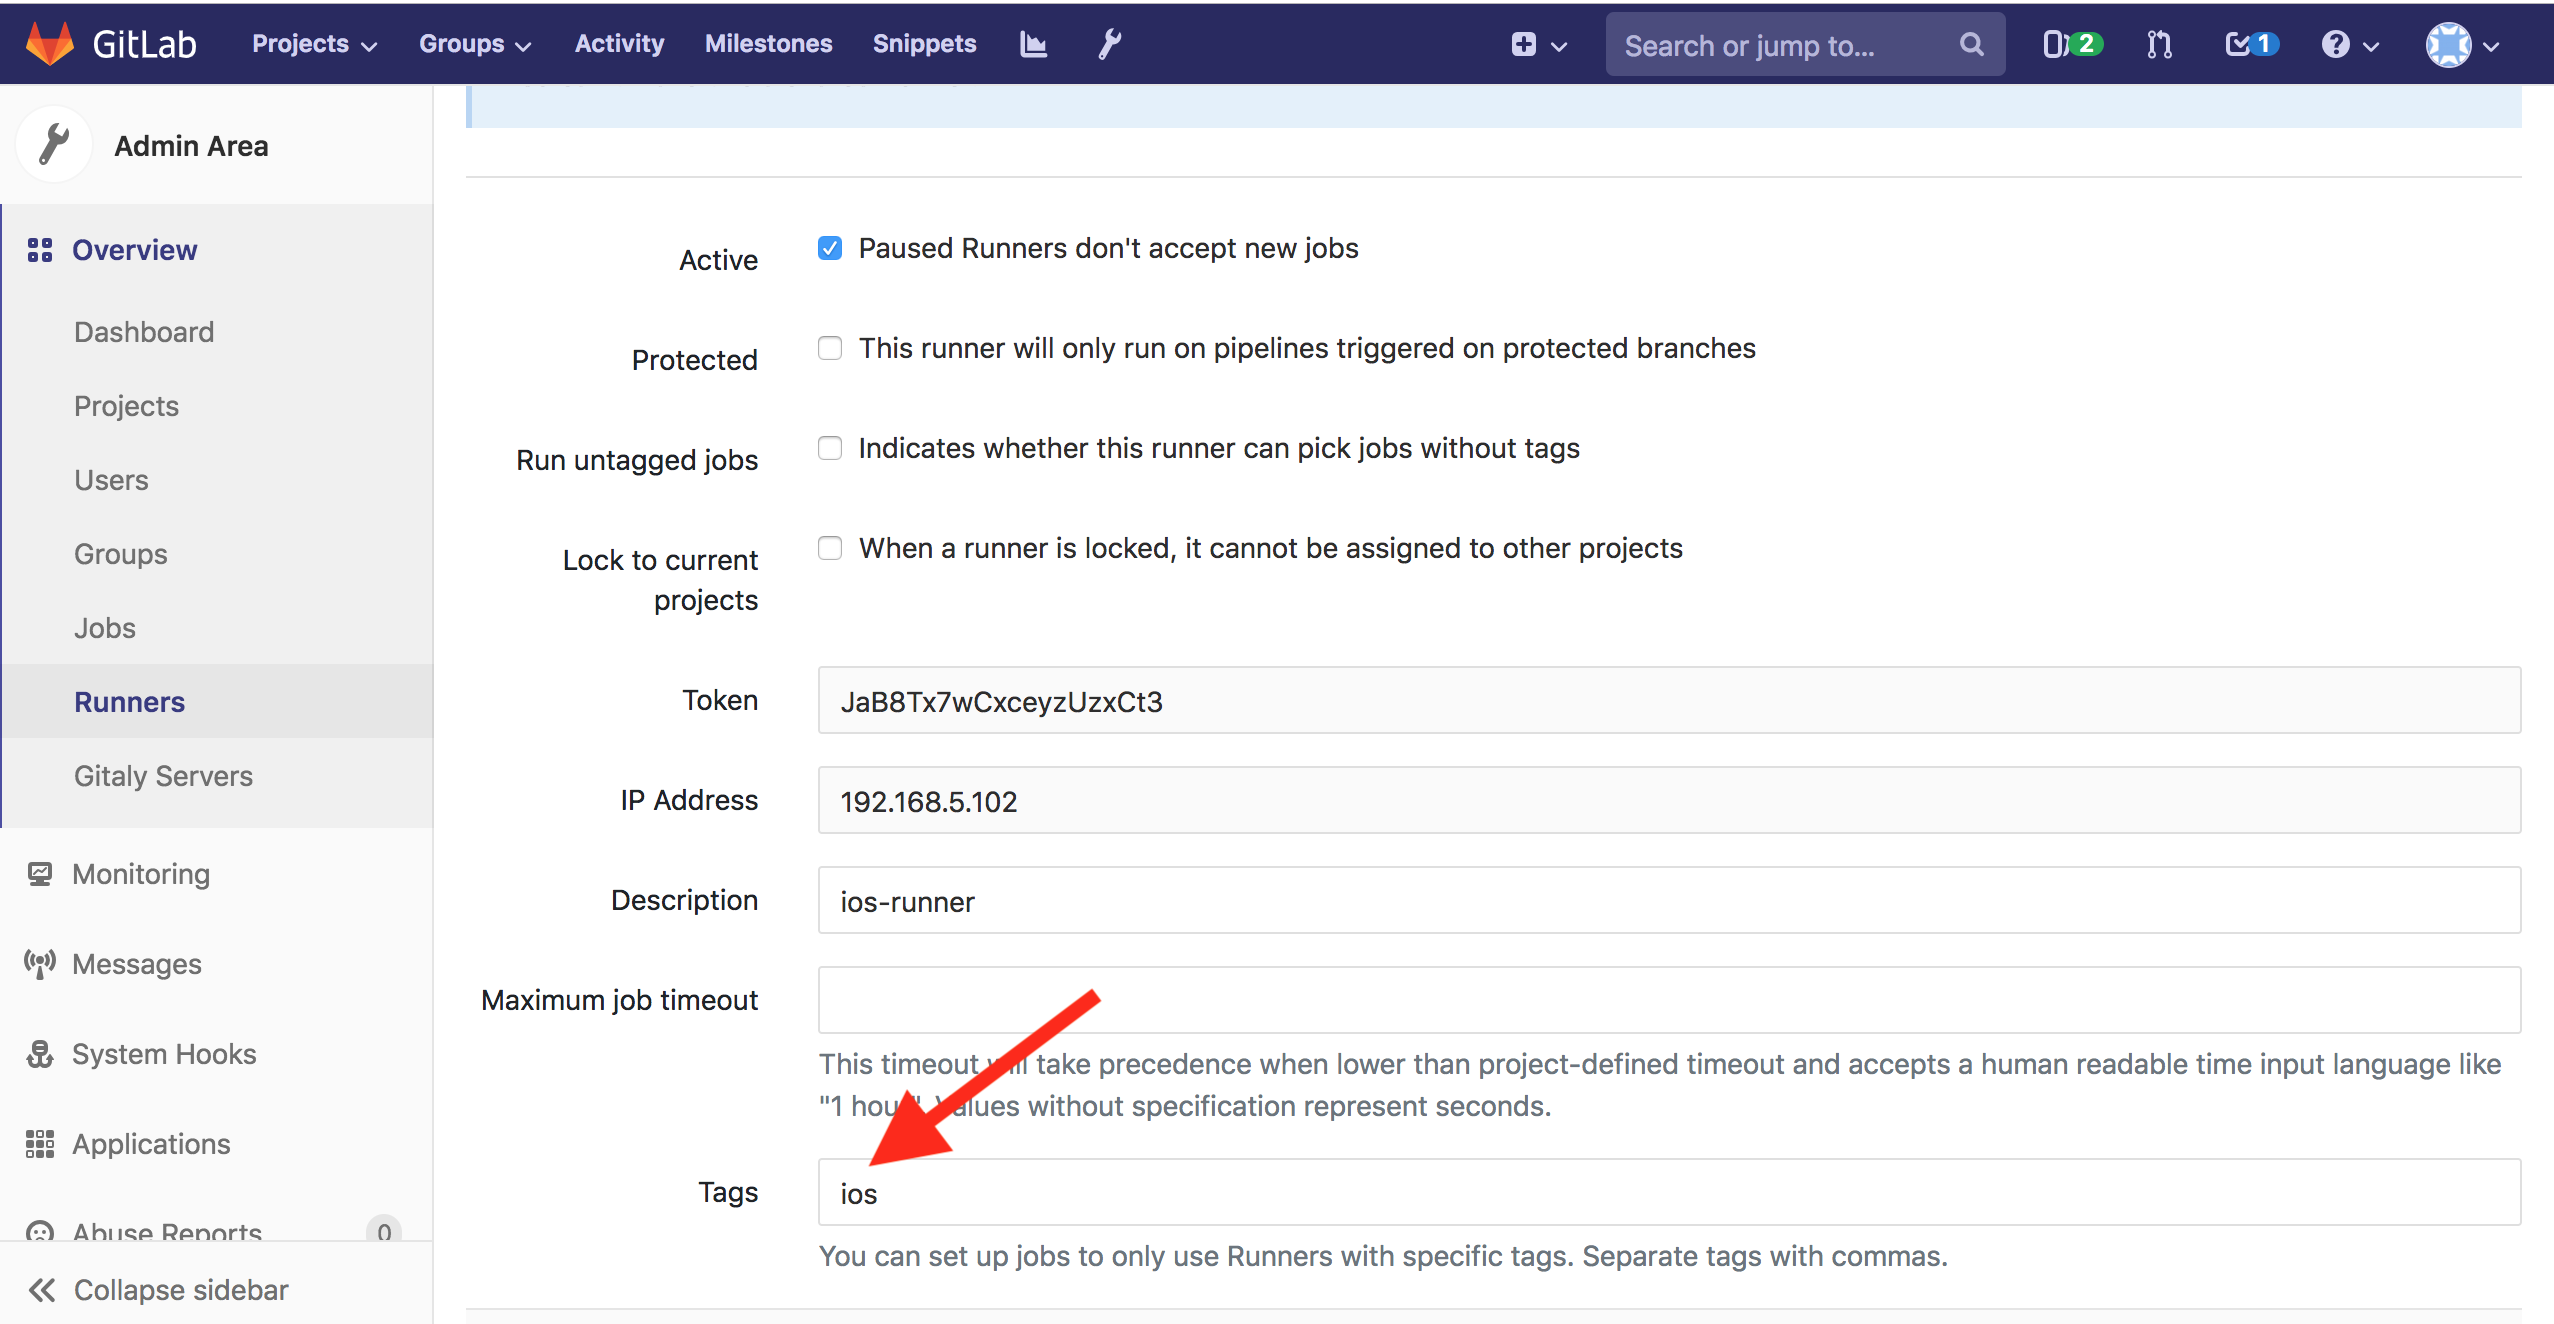Select the admin wrench icon
Viewport: 2554px width, 1324px height.
click(1108, 43)
